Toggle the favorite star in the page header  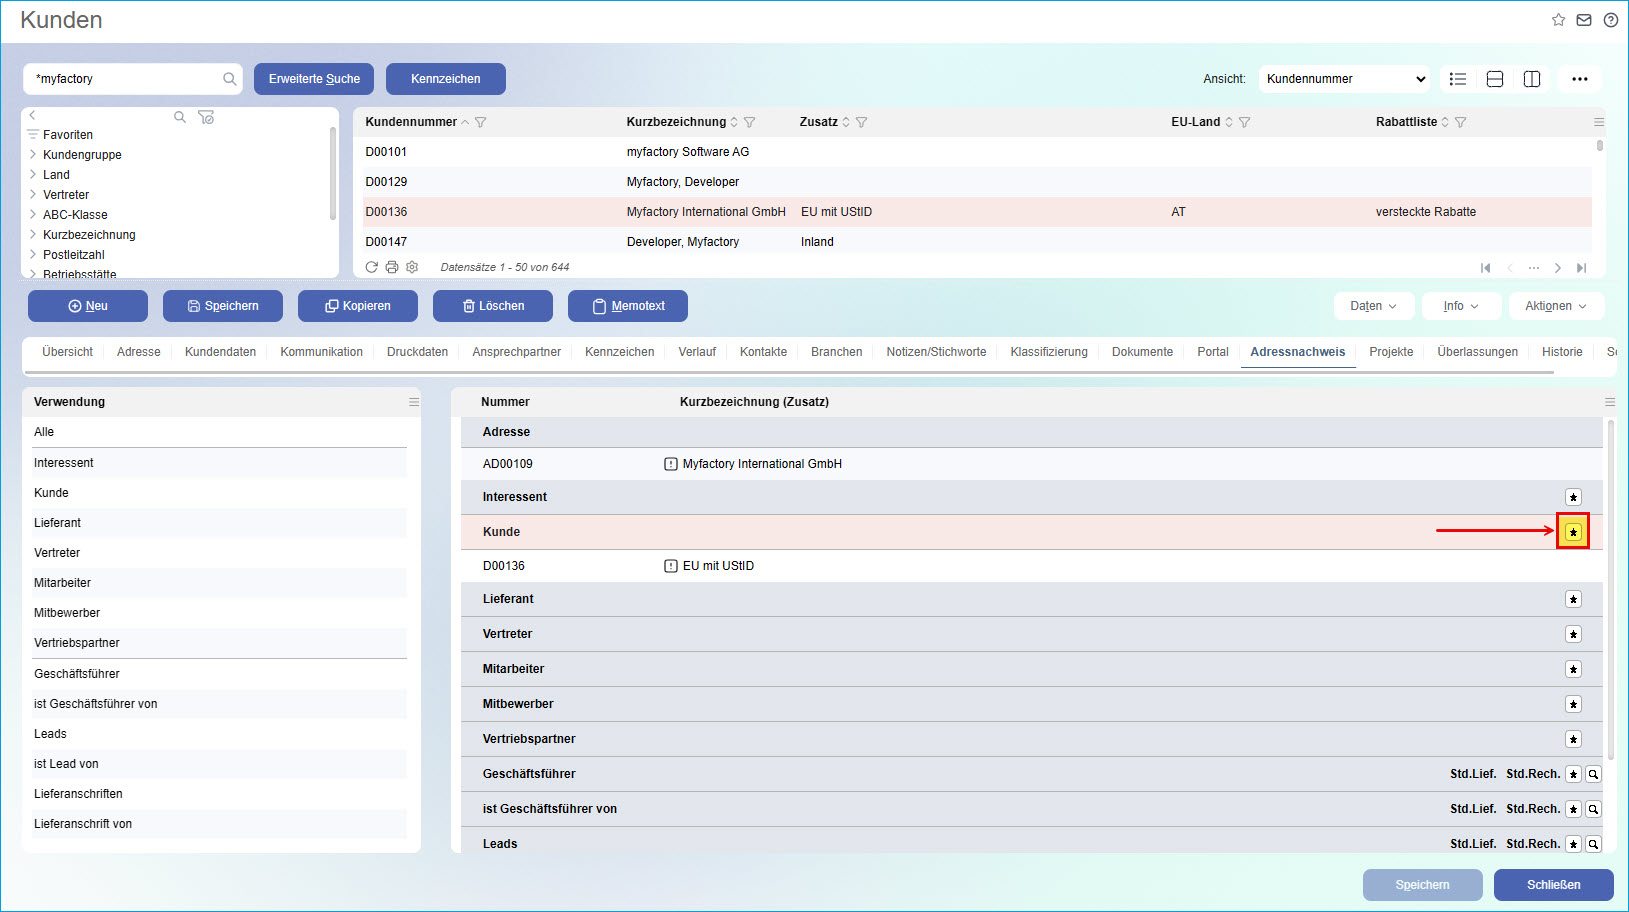[1558, 20]
